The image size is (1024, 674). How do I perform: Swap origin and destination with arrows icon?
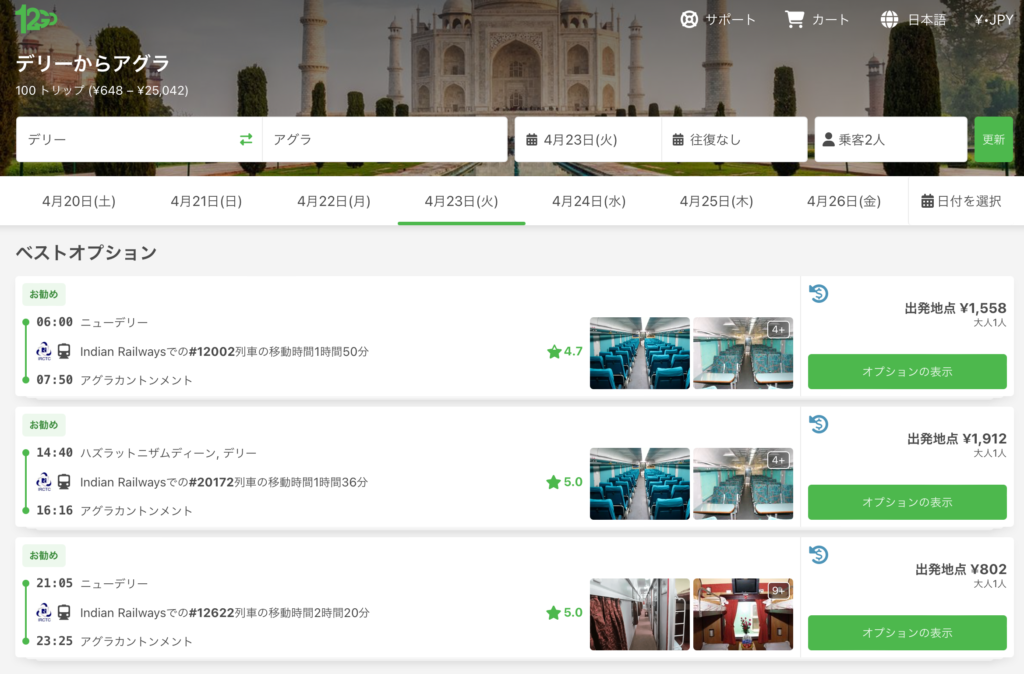246,140
